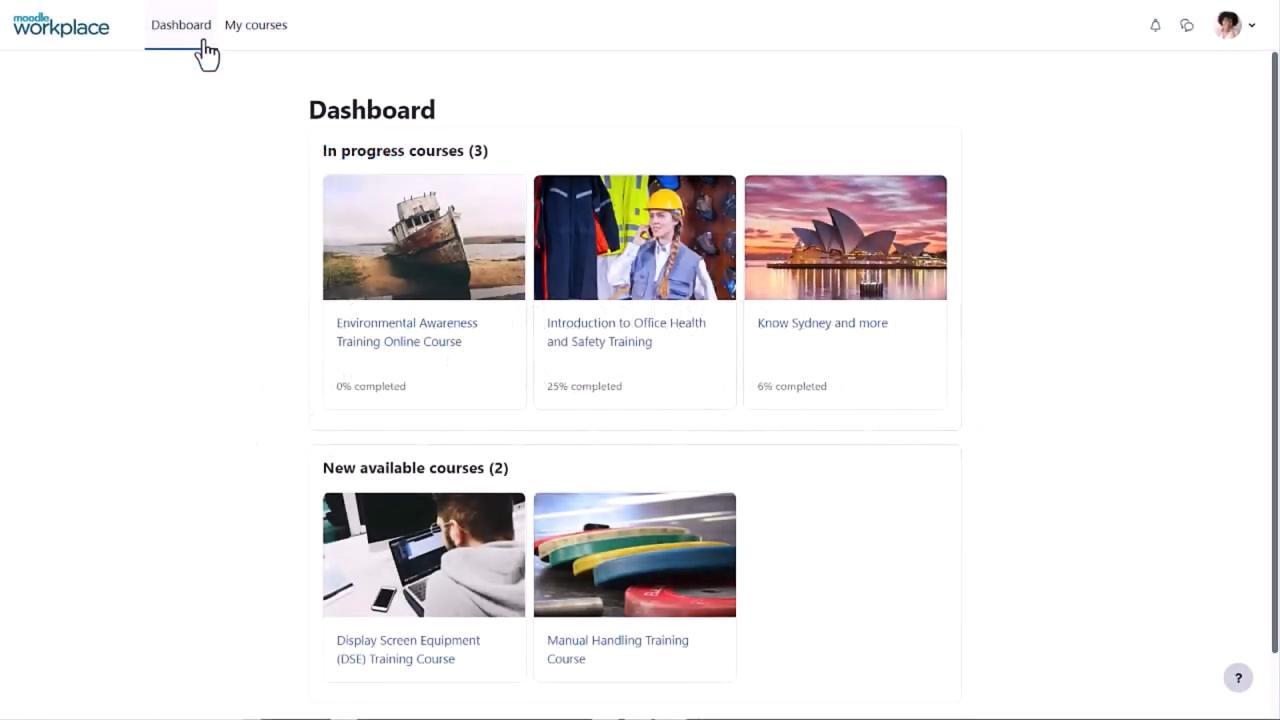Click the user profile avatar
This screenshot has width=1280, height=720.
(1227, 25)
